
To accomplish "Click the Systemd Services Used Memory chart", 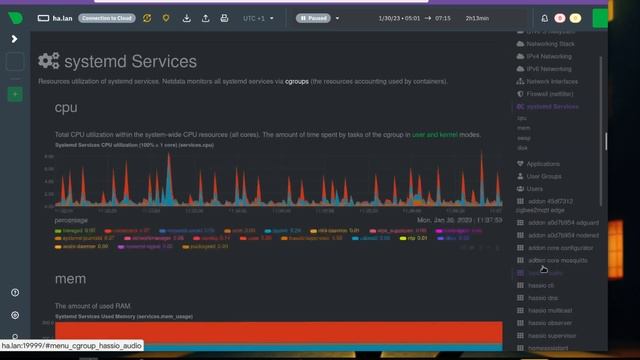I will click(278, 336).
